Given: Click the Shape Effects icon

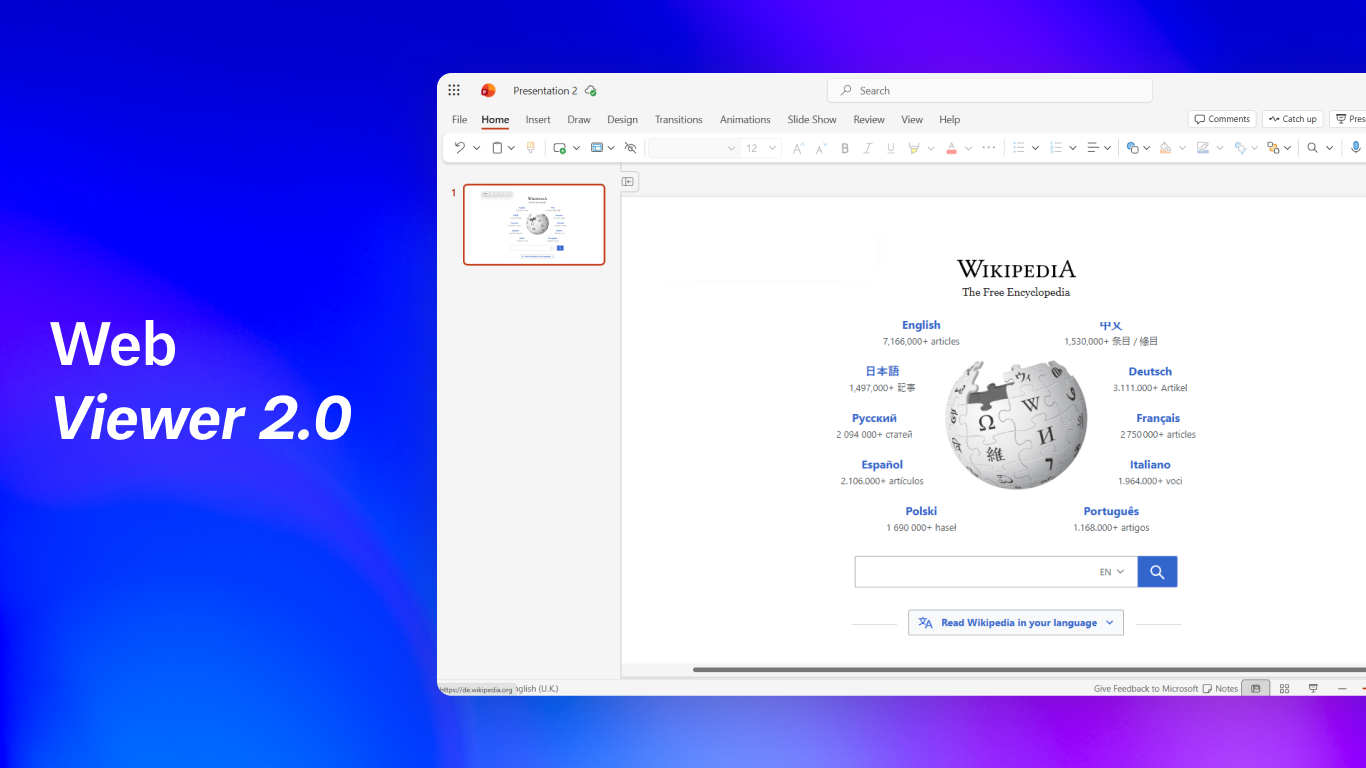Looking at the screenshot, I should [1240, 147].
